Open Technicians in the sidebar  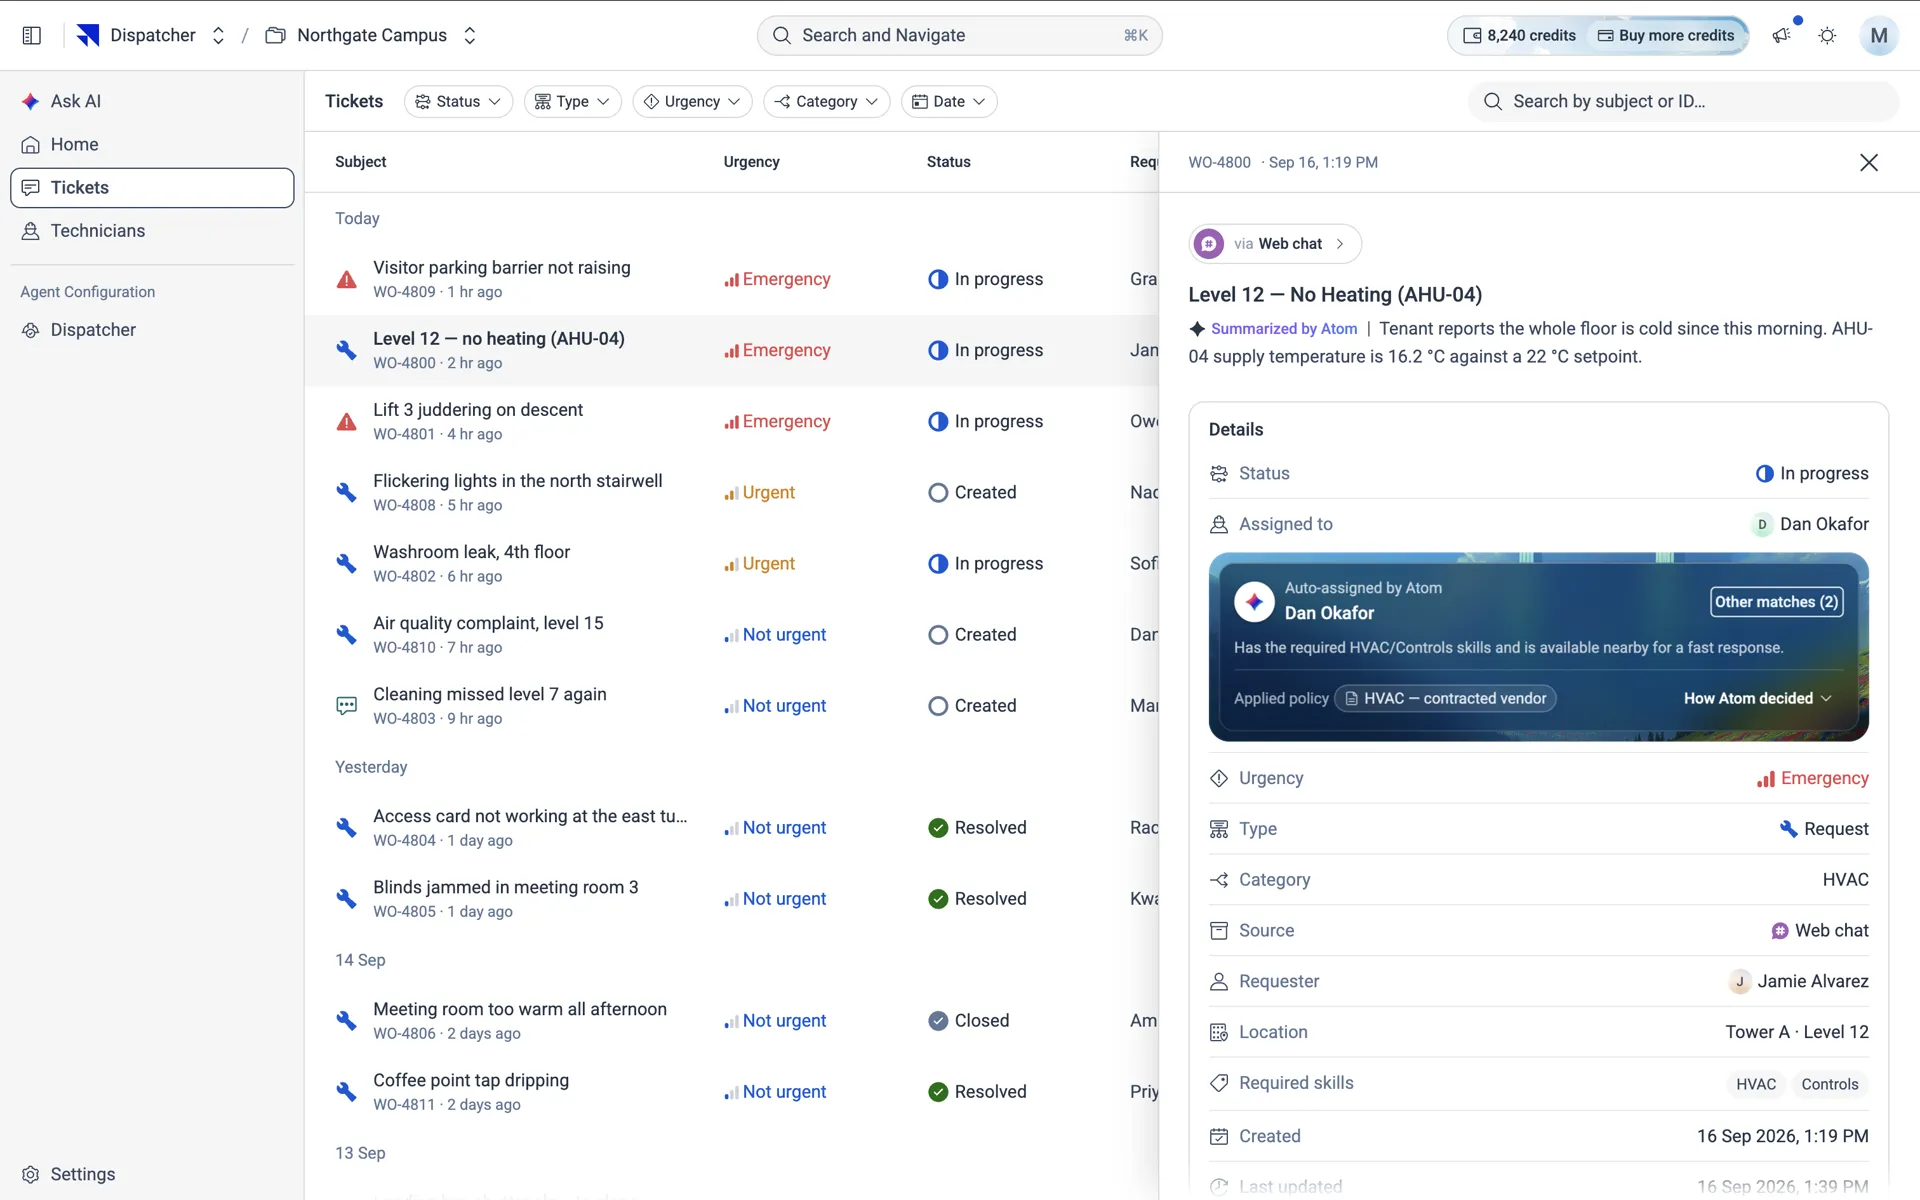pyautogui.click(x=152, y=230)
